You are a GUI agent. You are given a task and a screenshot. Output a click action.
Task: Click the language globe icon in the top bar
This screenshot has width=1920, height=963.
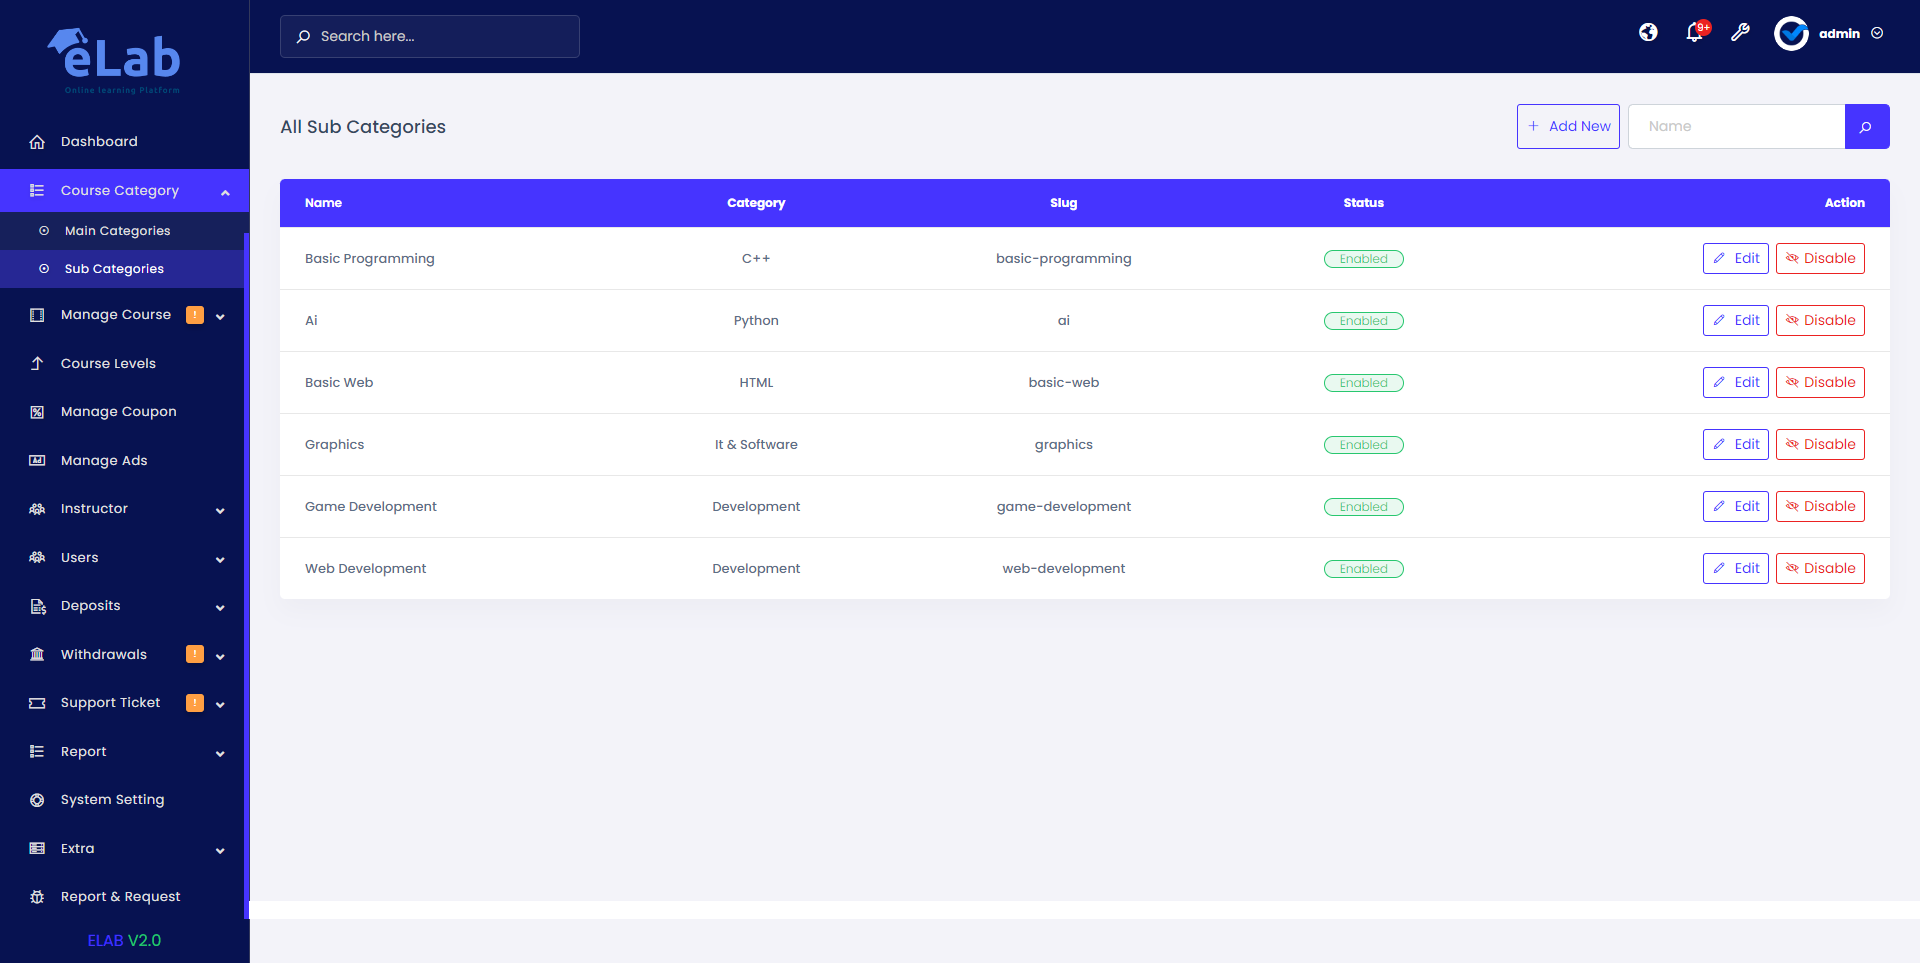pos(1648,32)
